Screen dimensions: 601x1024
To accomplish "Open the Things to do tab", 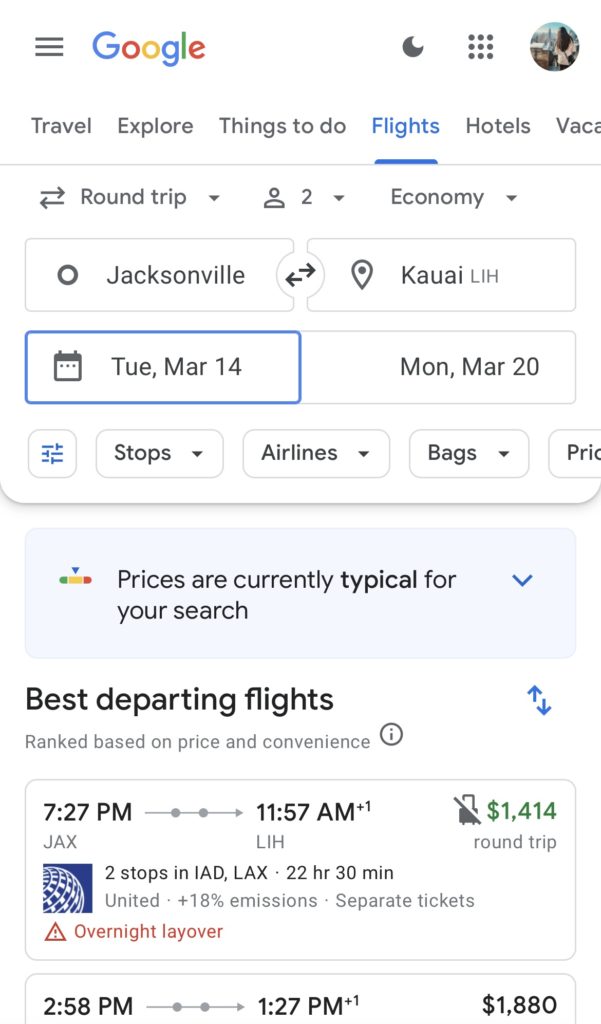I will 282,126.
